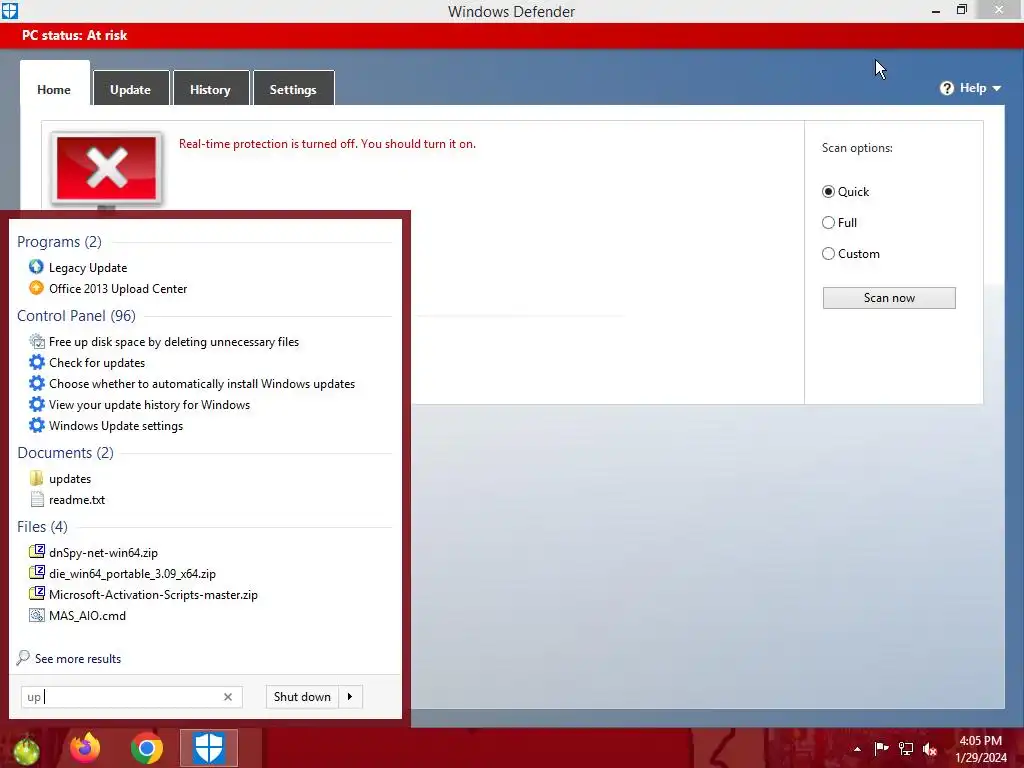Click the taskbar clock showing 4:05 PM
Image resolution: width=1024 pixels, height=768 pixels.
[x=980, y=749]
